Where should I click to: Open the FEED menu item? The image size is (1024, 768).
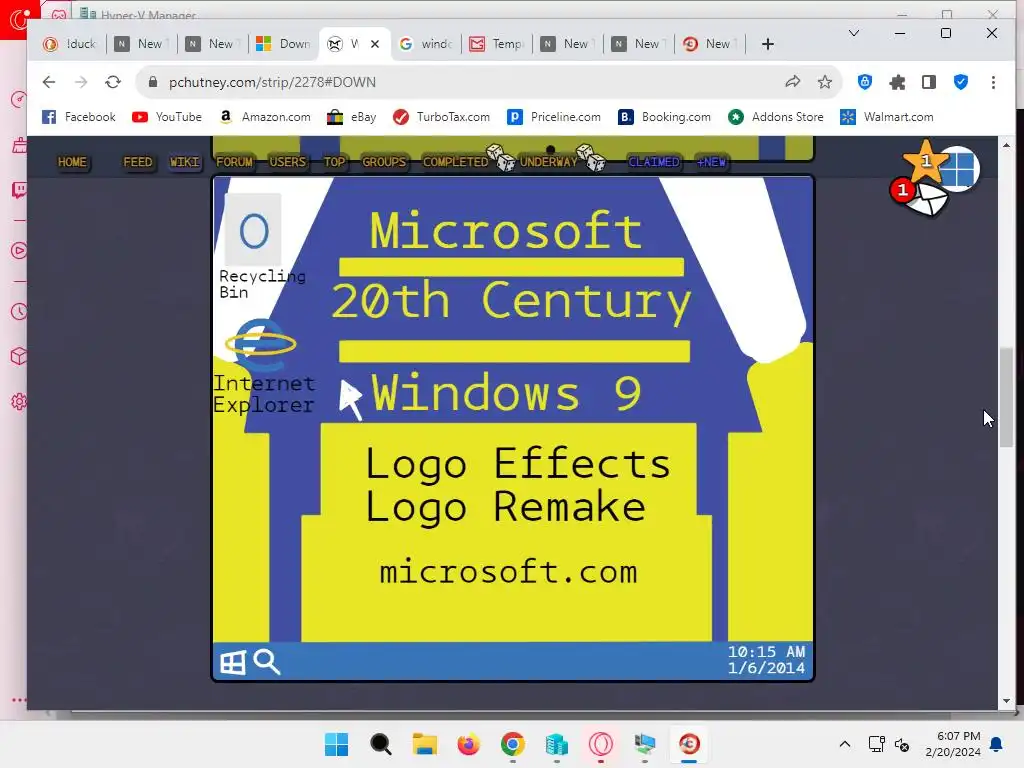(138, 162)
